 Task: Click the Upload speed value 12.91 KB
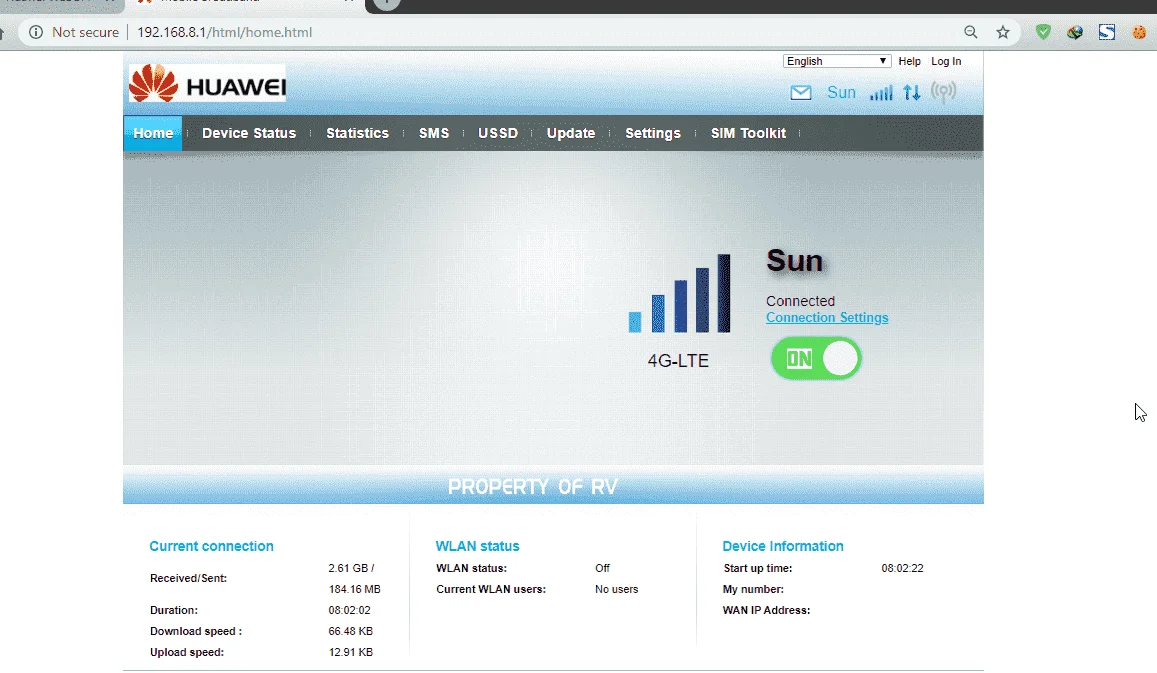pyautogui.click(x=350, y=652)
